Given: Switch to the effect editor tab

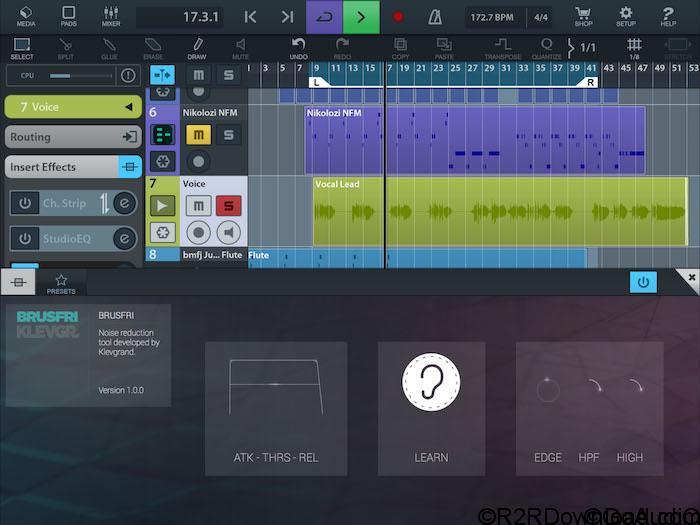Looking at the screenshot, I should [18, 283].
